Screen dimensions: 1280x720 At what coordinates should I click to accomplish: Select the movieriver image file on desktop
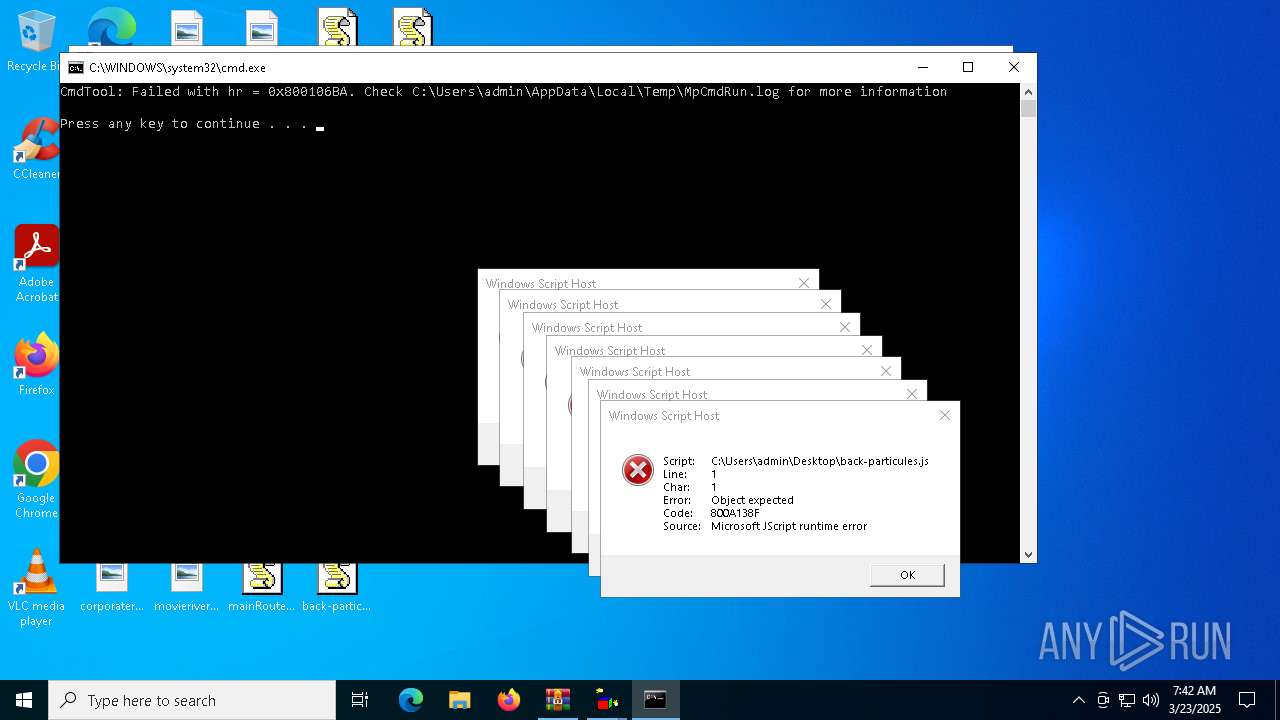(187, 588)
